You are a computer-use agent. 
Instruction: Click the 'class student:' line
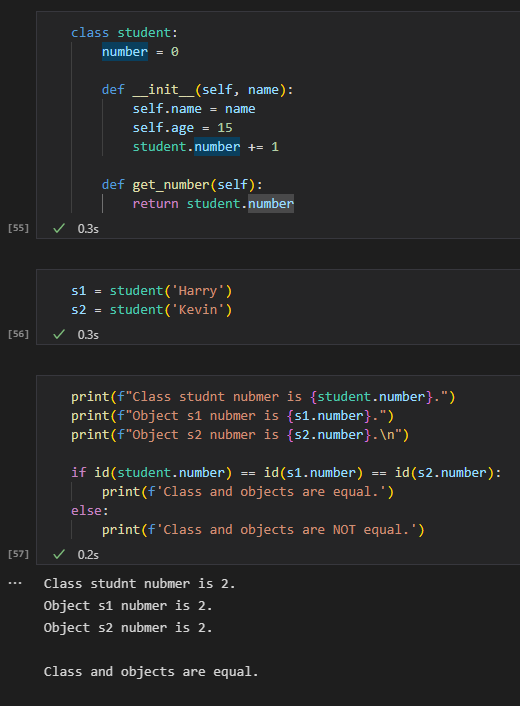124,33
